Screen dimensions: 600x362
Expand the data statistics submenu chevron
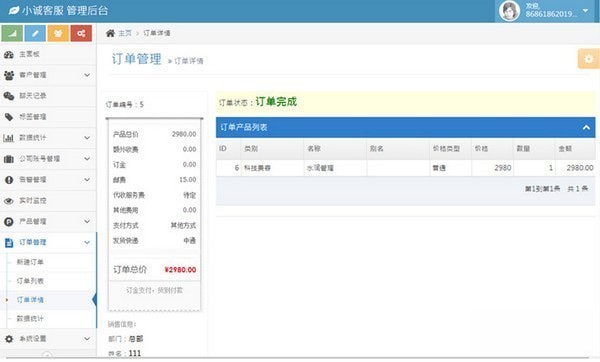(87, 138)
